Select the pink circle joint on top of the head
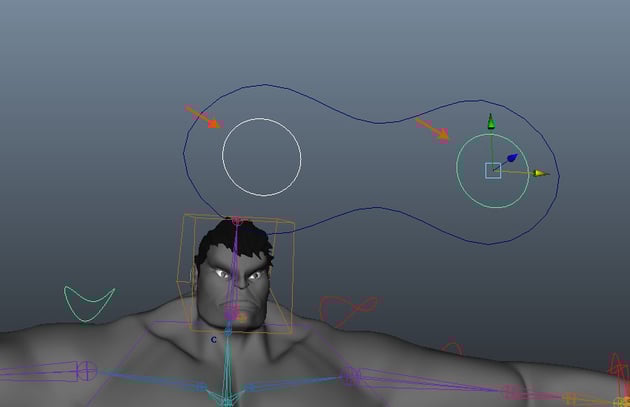630x407 pixels. (237, 220)
